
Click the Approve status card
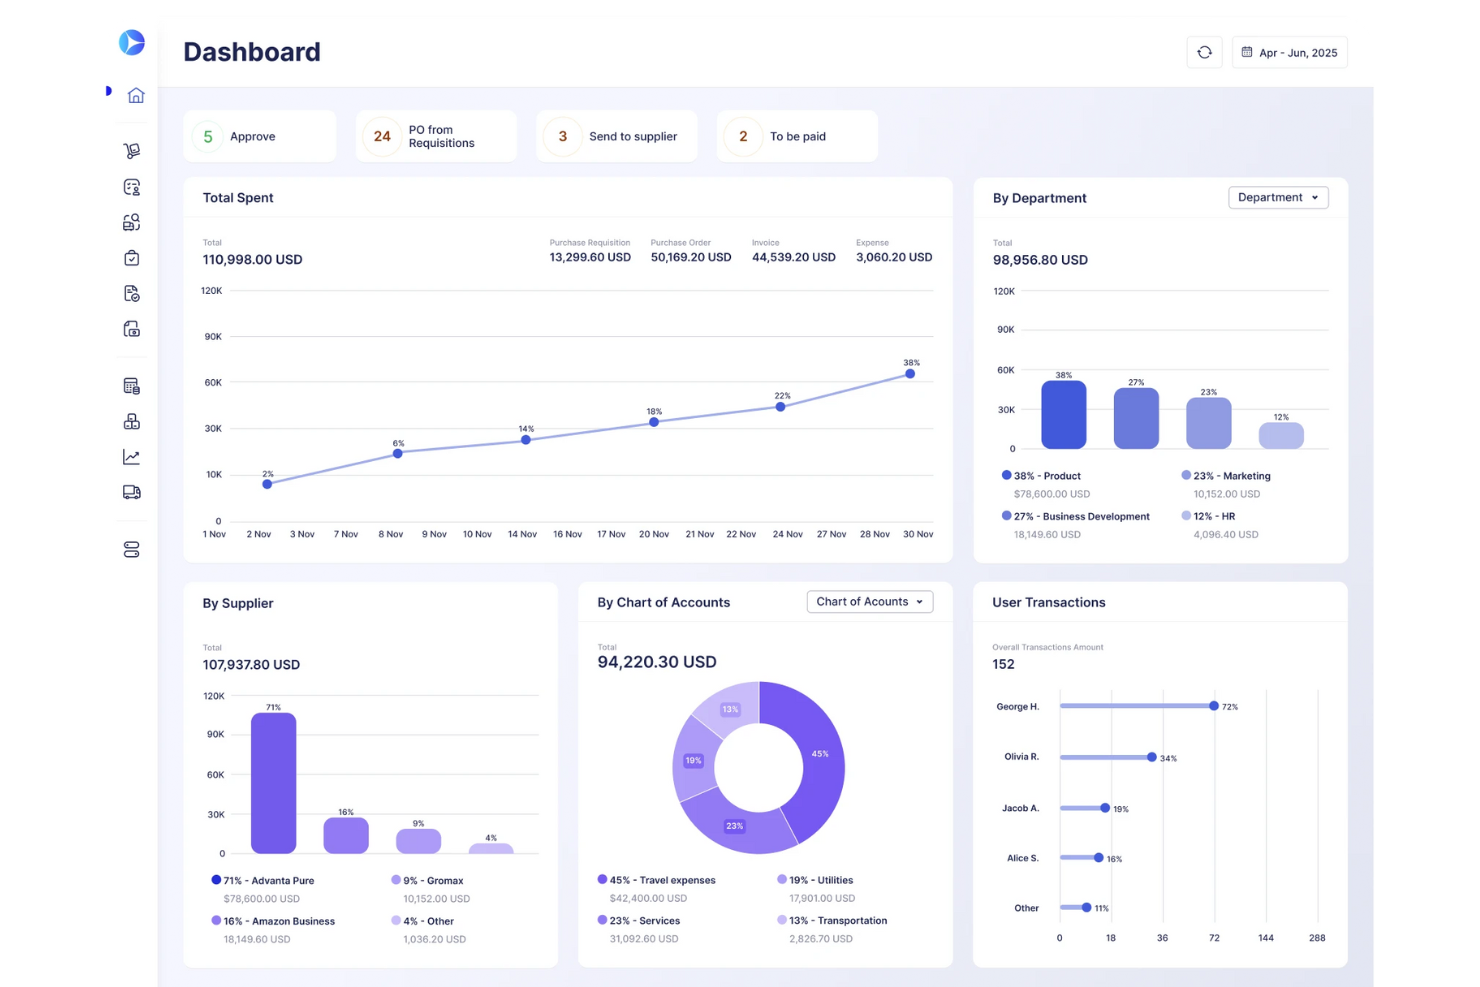[259, 135]
